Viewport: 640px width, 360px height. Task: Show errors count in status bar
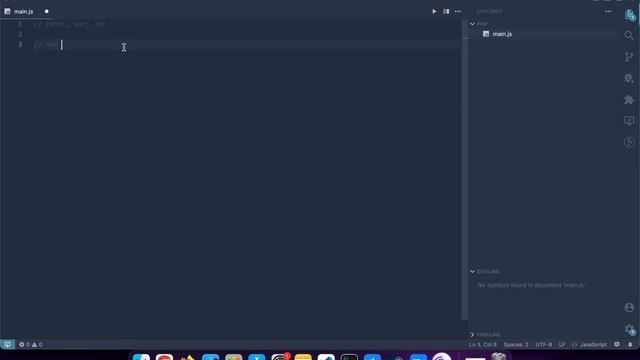click(24, 344)
